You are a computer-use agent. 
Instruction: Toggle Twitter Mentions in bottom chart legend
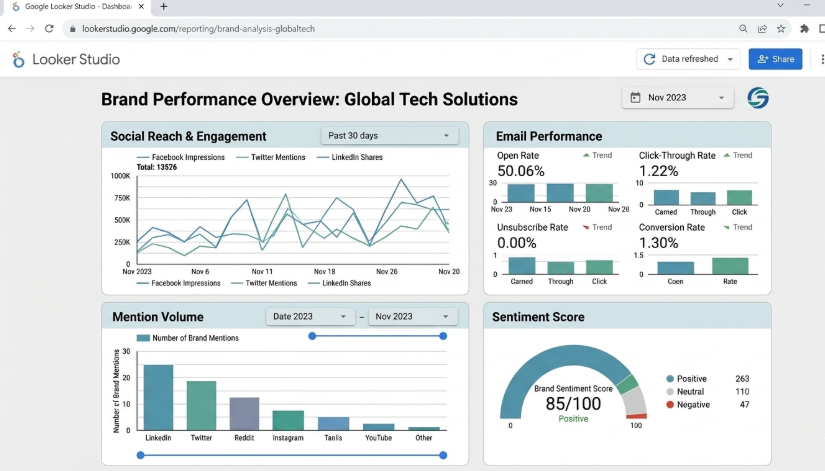click(264, 283)
